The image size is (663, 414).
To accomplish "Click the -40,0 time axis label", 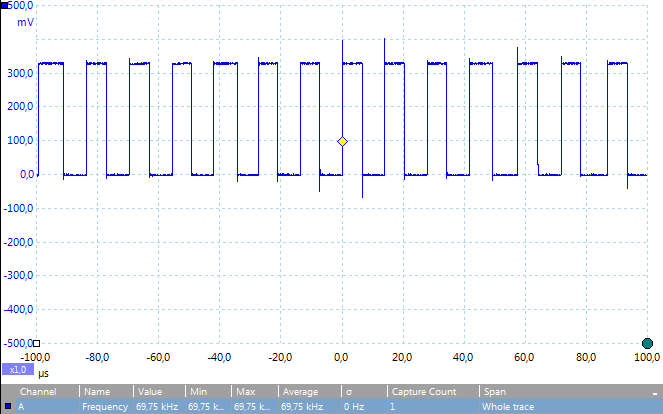I will pos(219,357).
